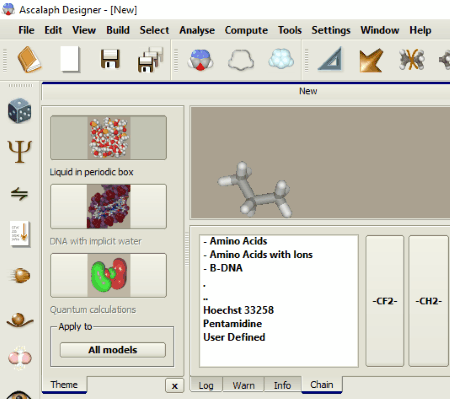The height and width of the screenshot is (399, 450).
Task: Select the cloud surface view icon
Action: 281,59
